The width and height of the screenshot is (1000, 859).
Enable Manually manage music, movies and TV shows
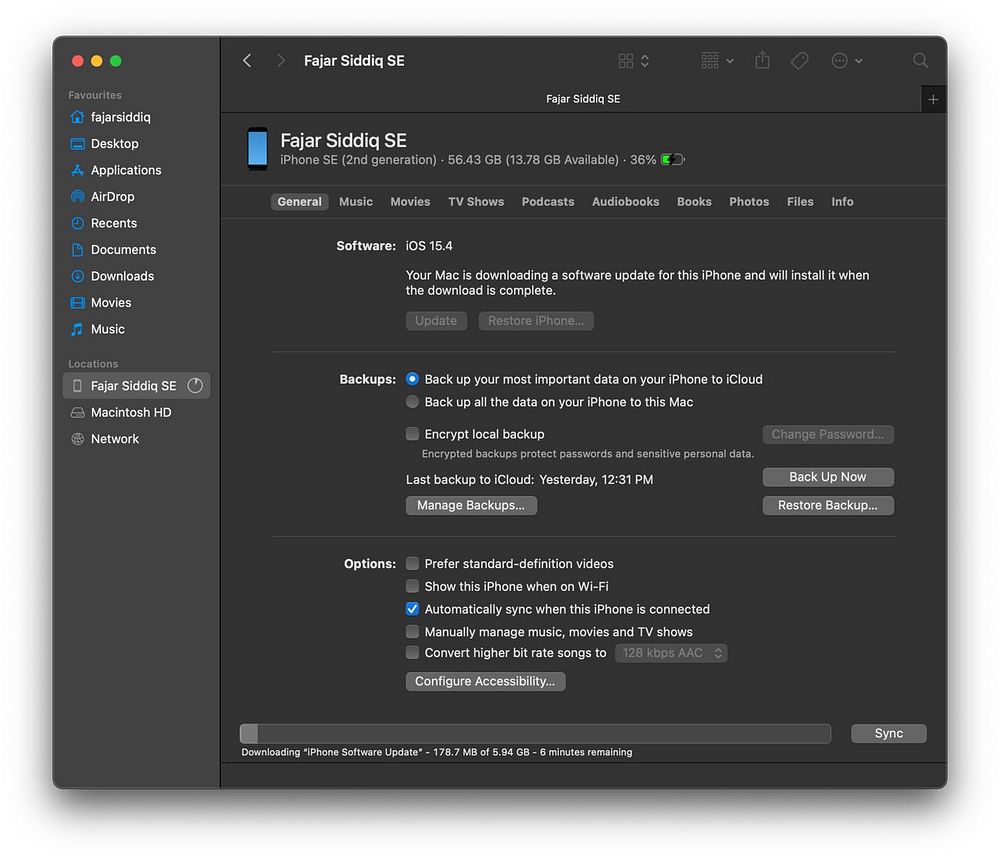413,632
